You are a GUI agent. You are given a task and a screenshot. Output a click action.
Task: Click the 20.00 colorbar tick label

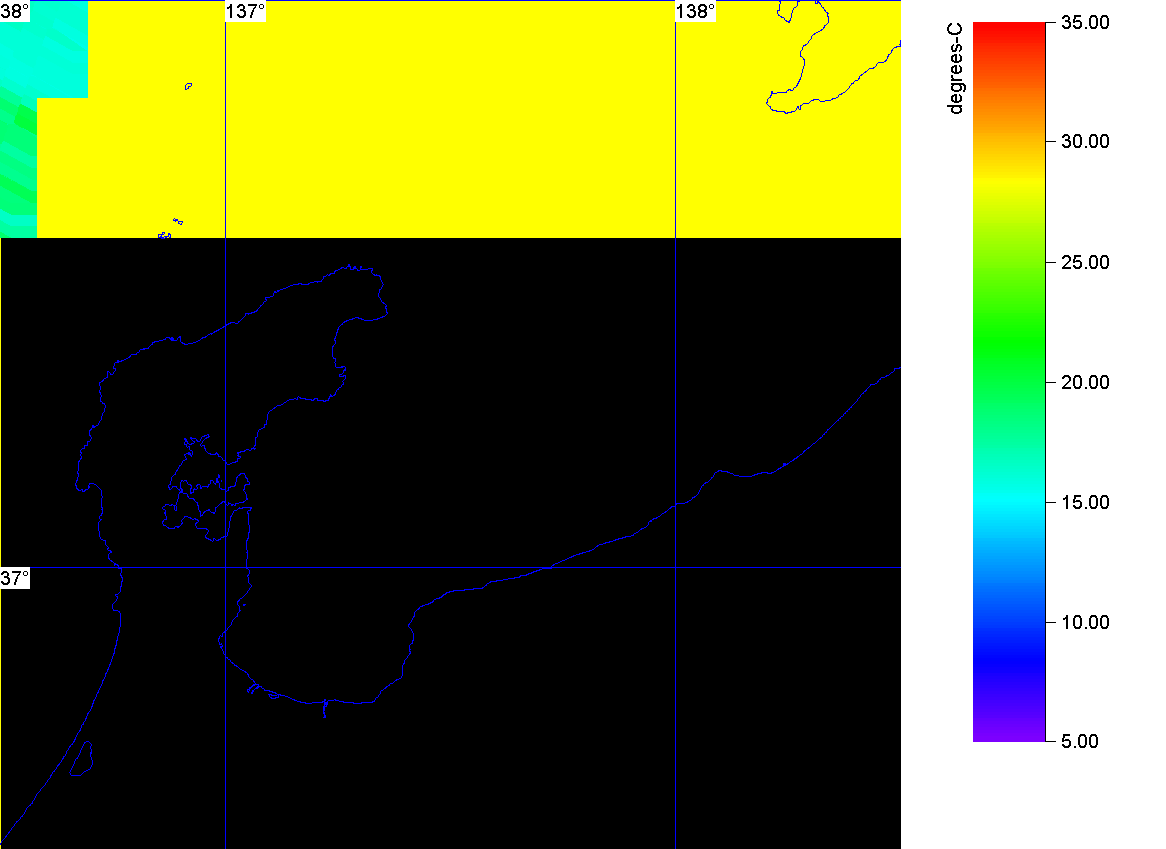1085,382
